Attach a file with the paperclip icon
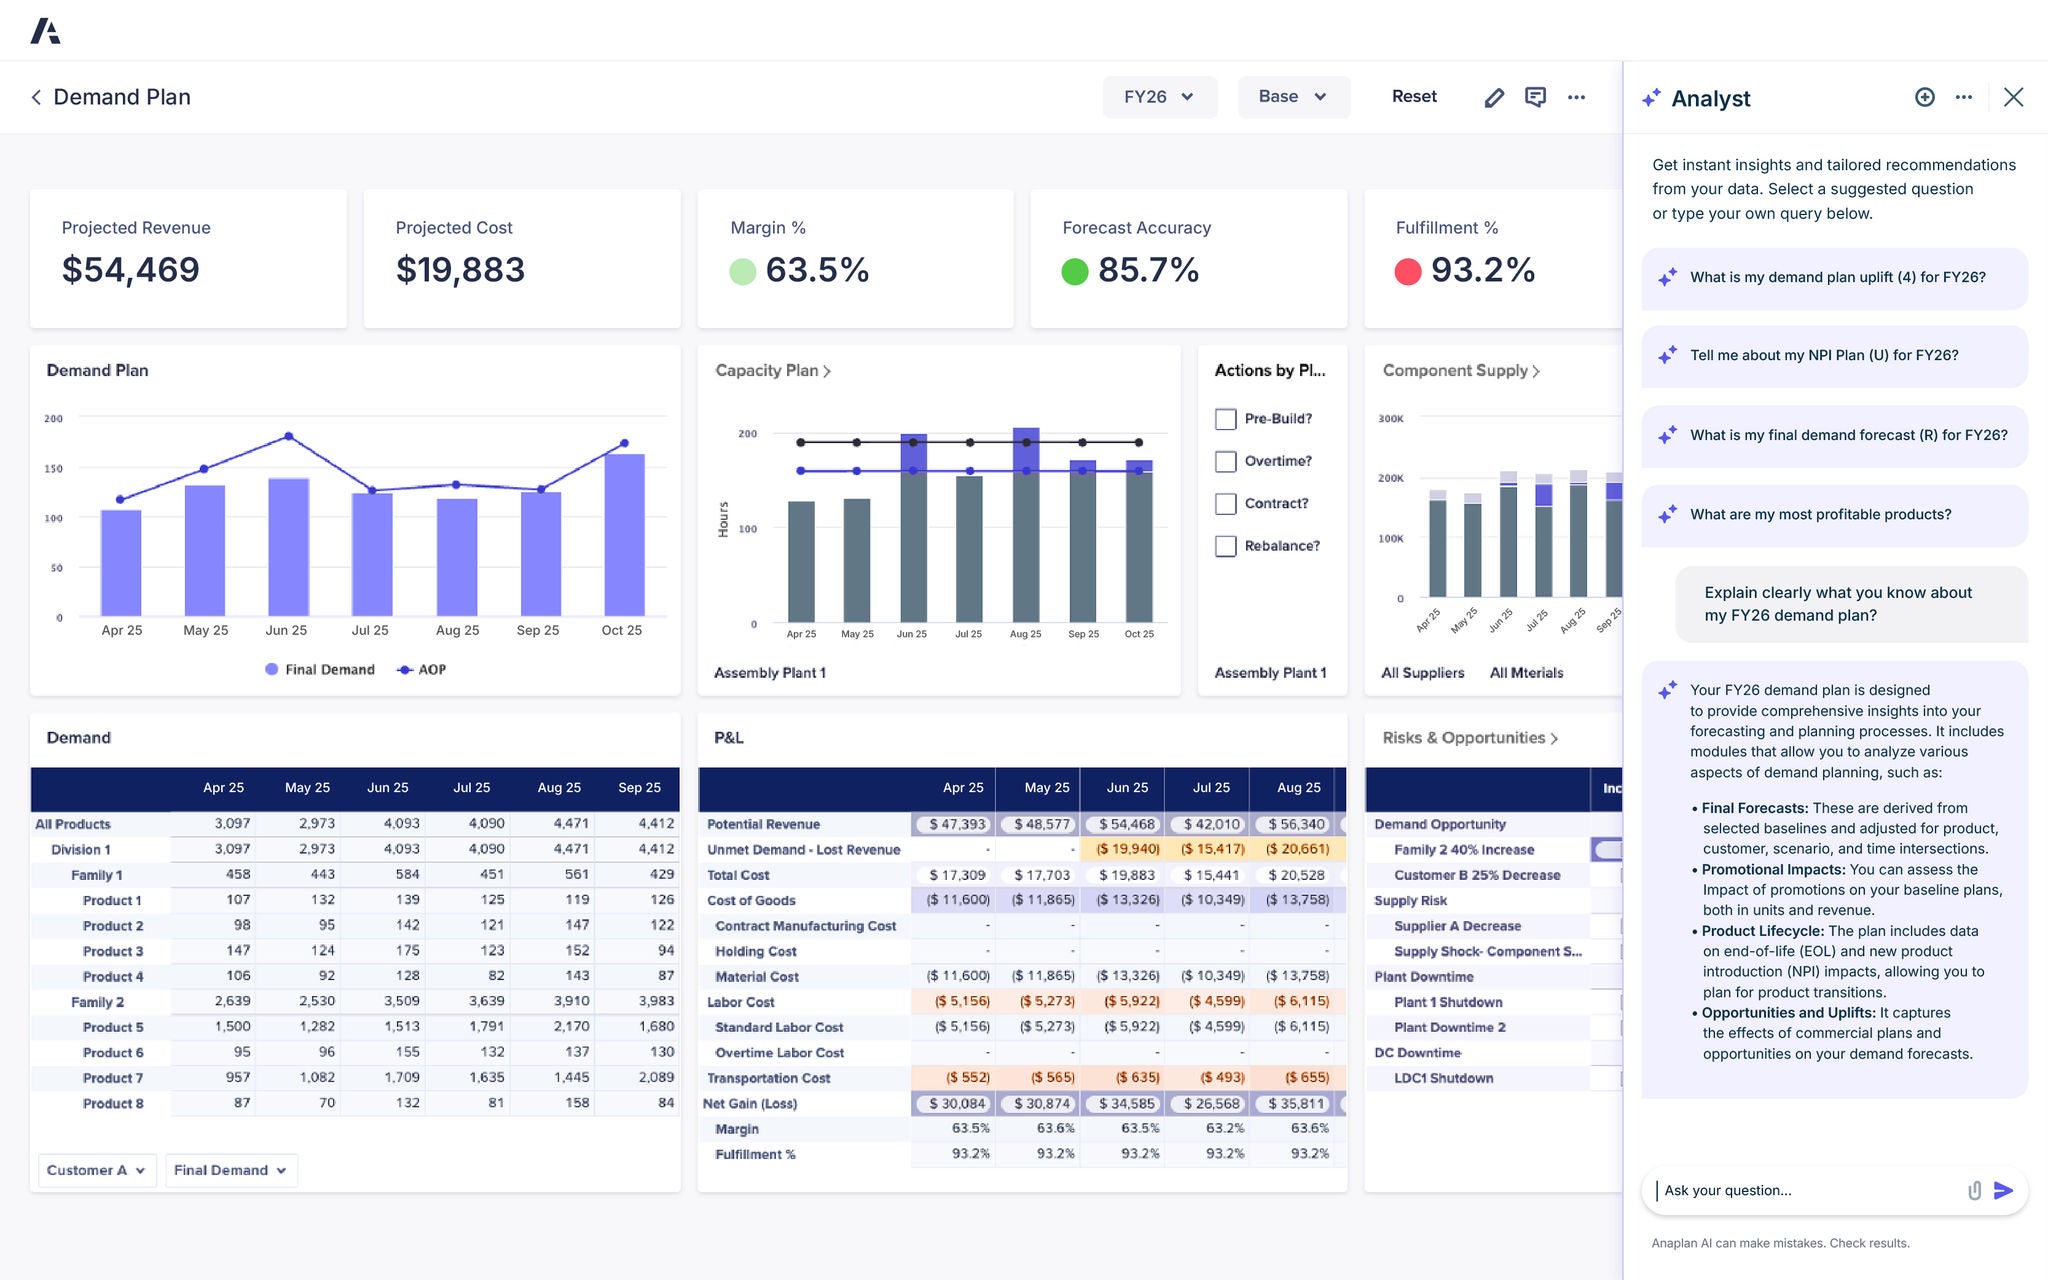2048x1280 pixels. click(1974, 1190)
